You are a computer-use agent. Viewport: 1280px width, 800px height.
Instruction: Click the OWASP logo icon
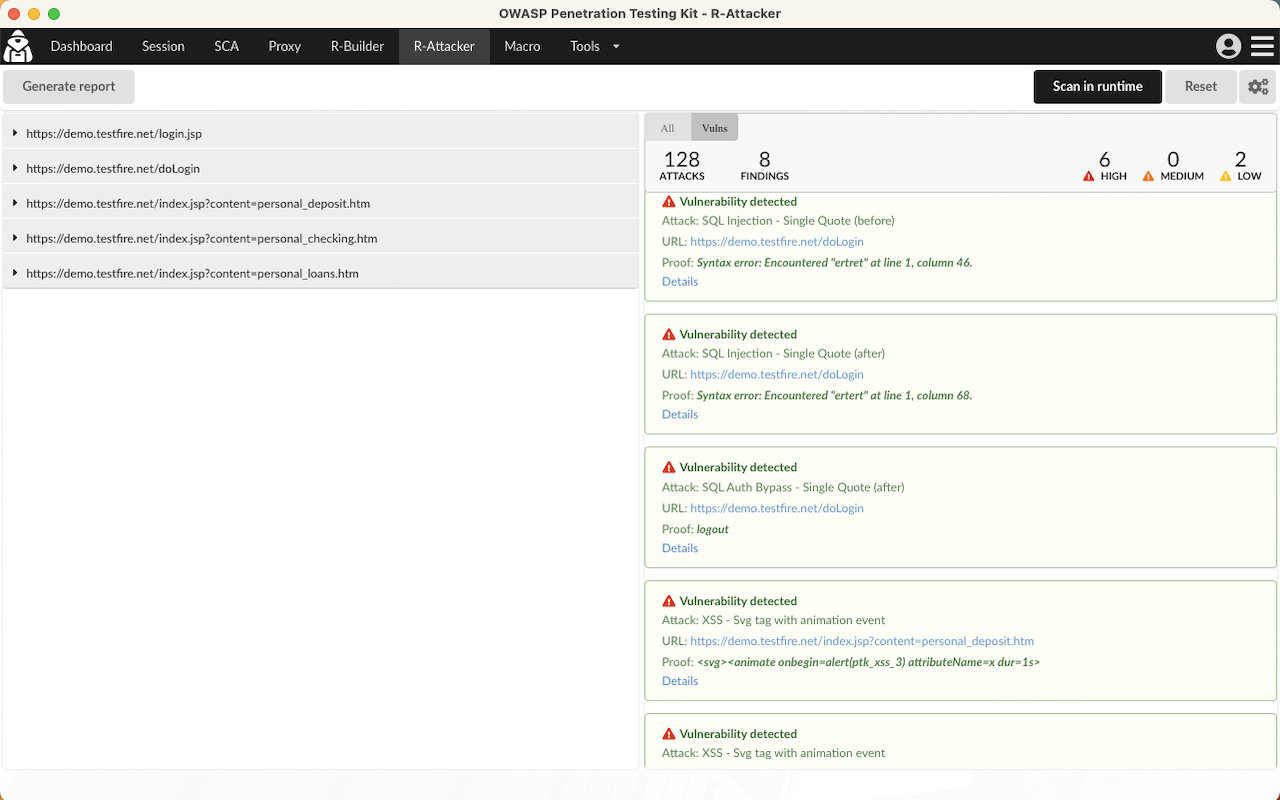point(17,46)
